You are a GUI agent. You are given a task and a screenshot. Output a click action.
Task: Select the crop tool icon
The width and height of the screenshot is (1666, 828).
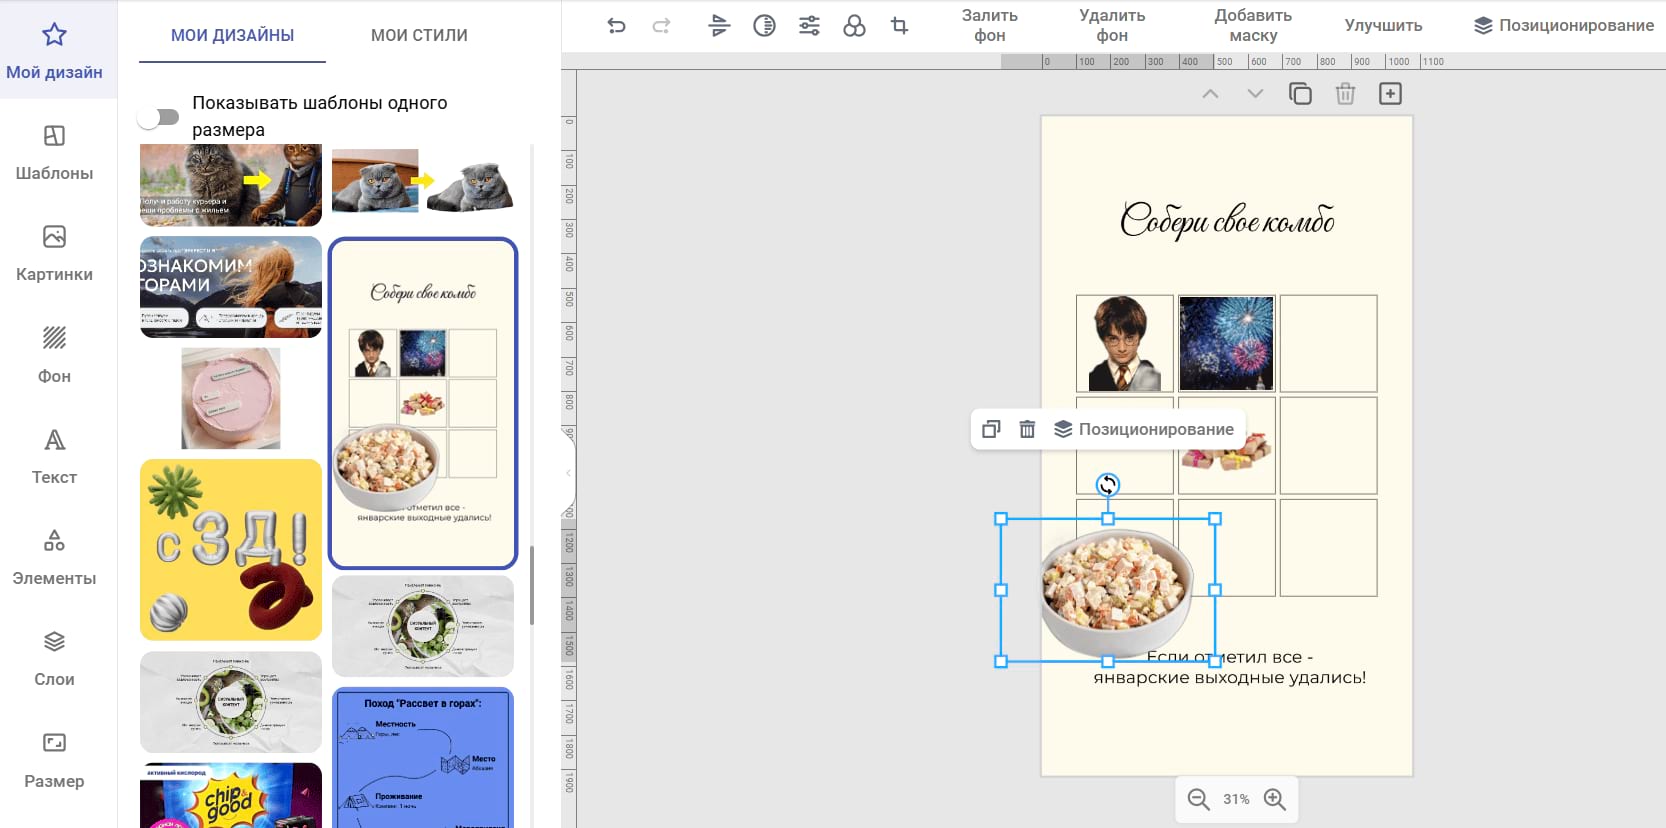(899, 26)
